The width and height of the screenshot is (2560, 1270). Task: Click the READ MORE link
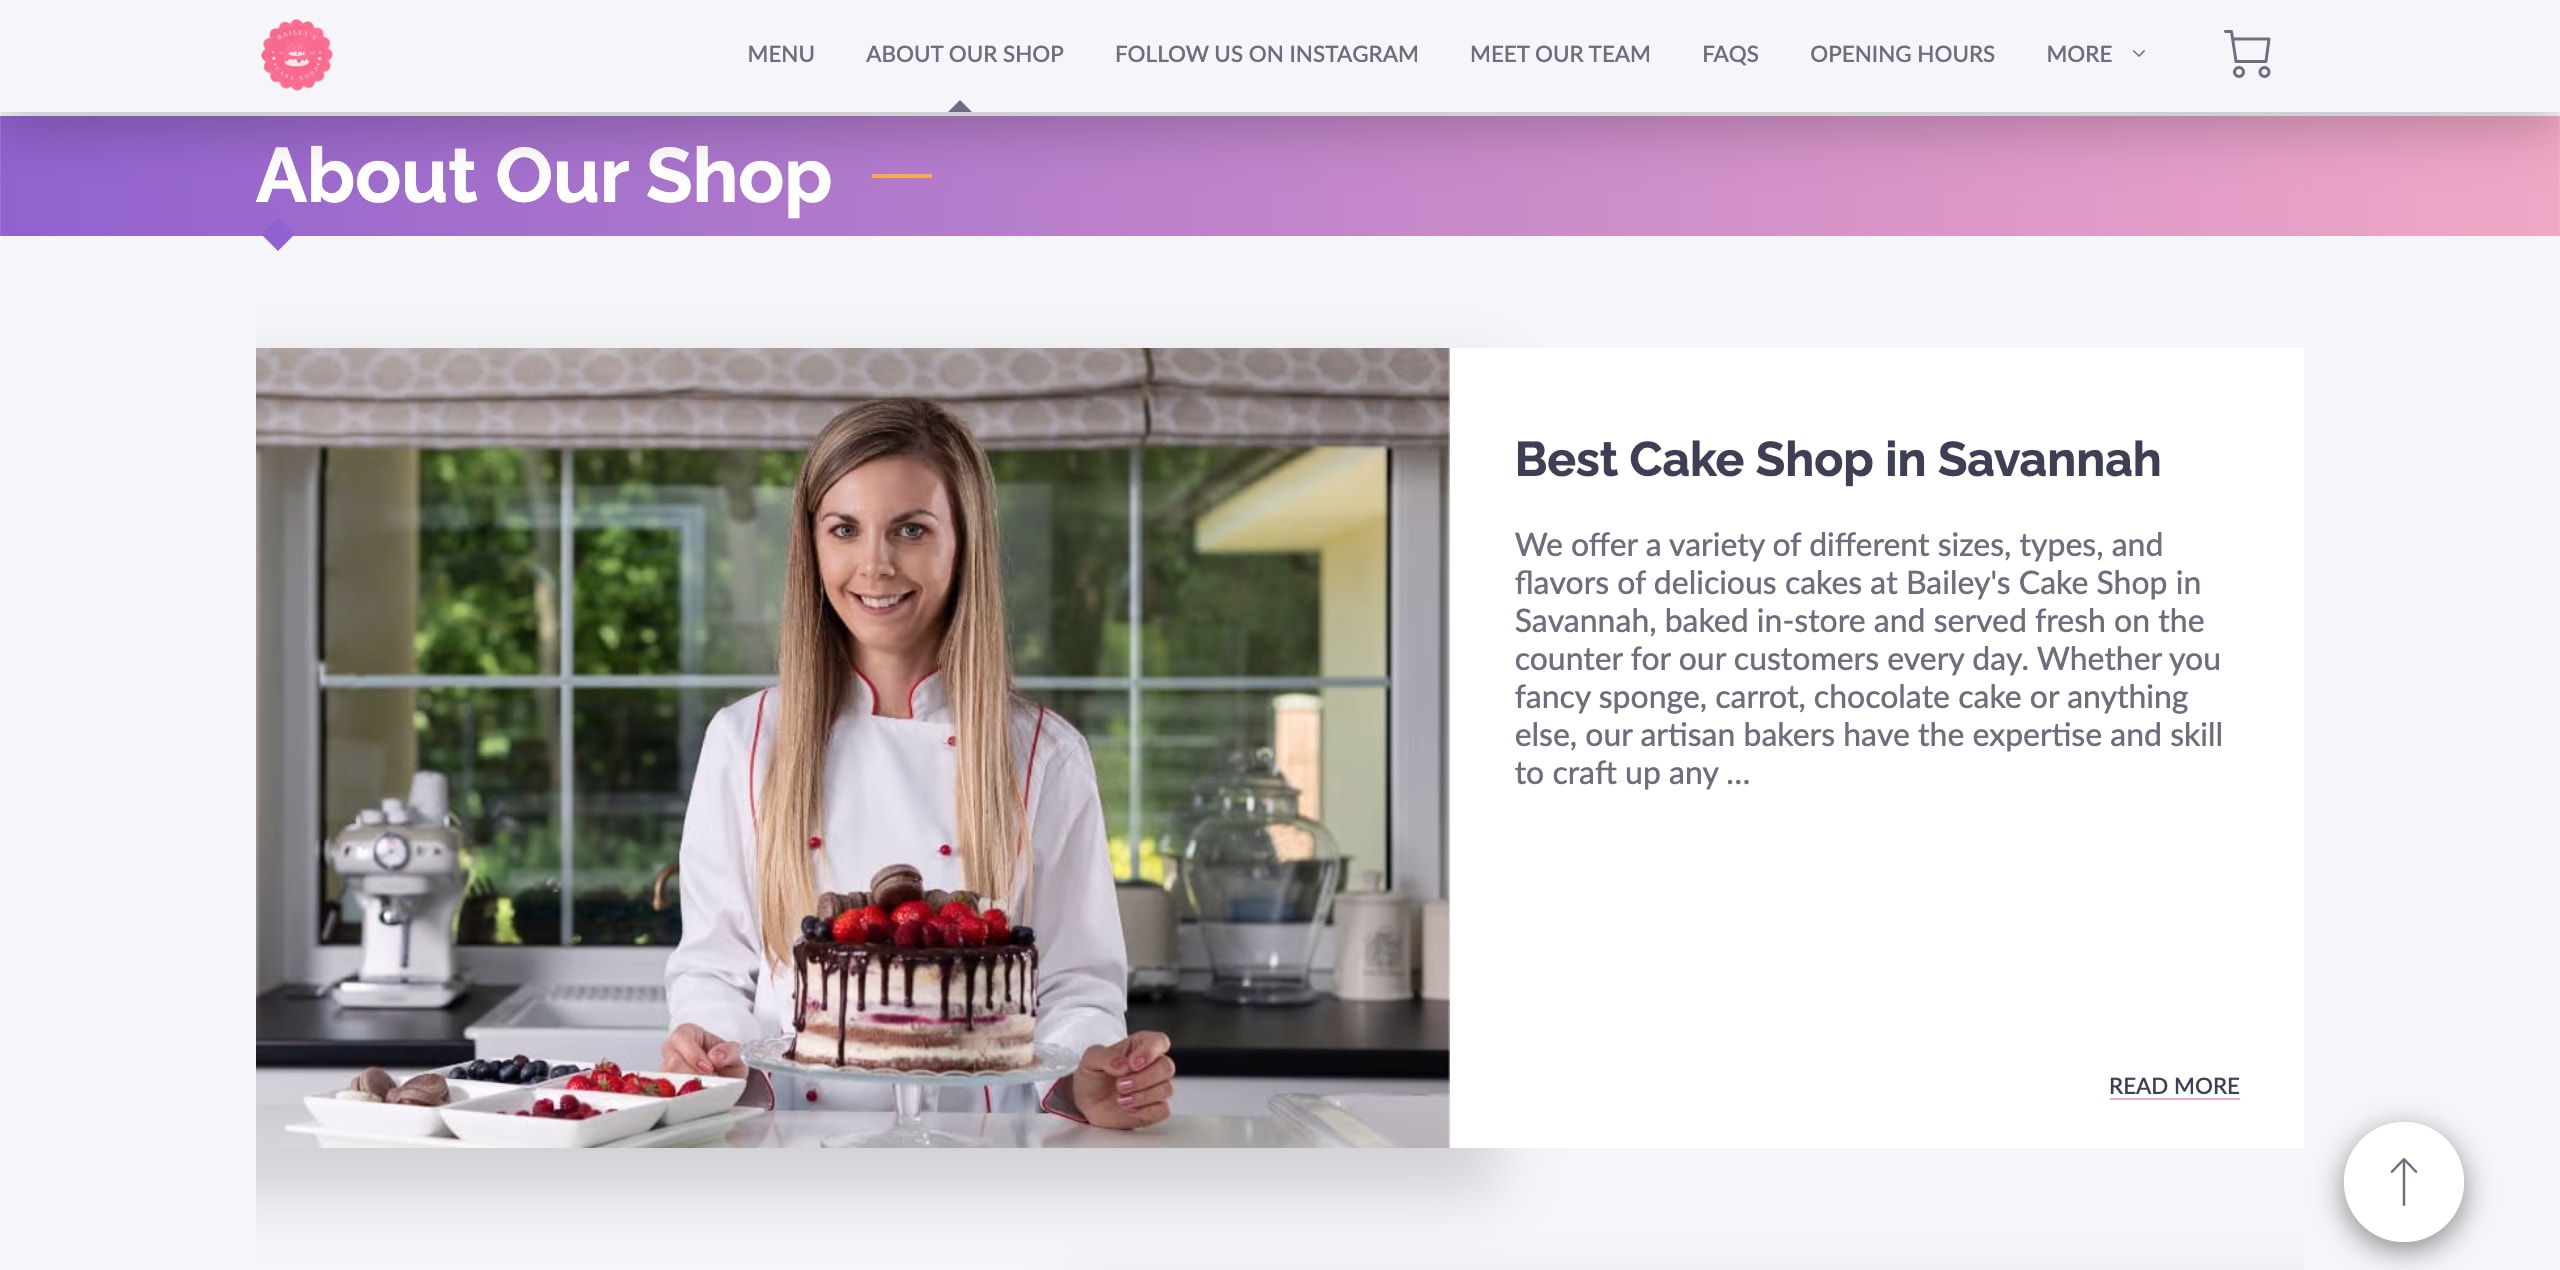click(2174, 1086)
